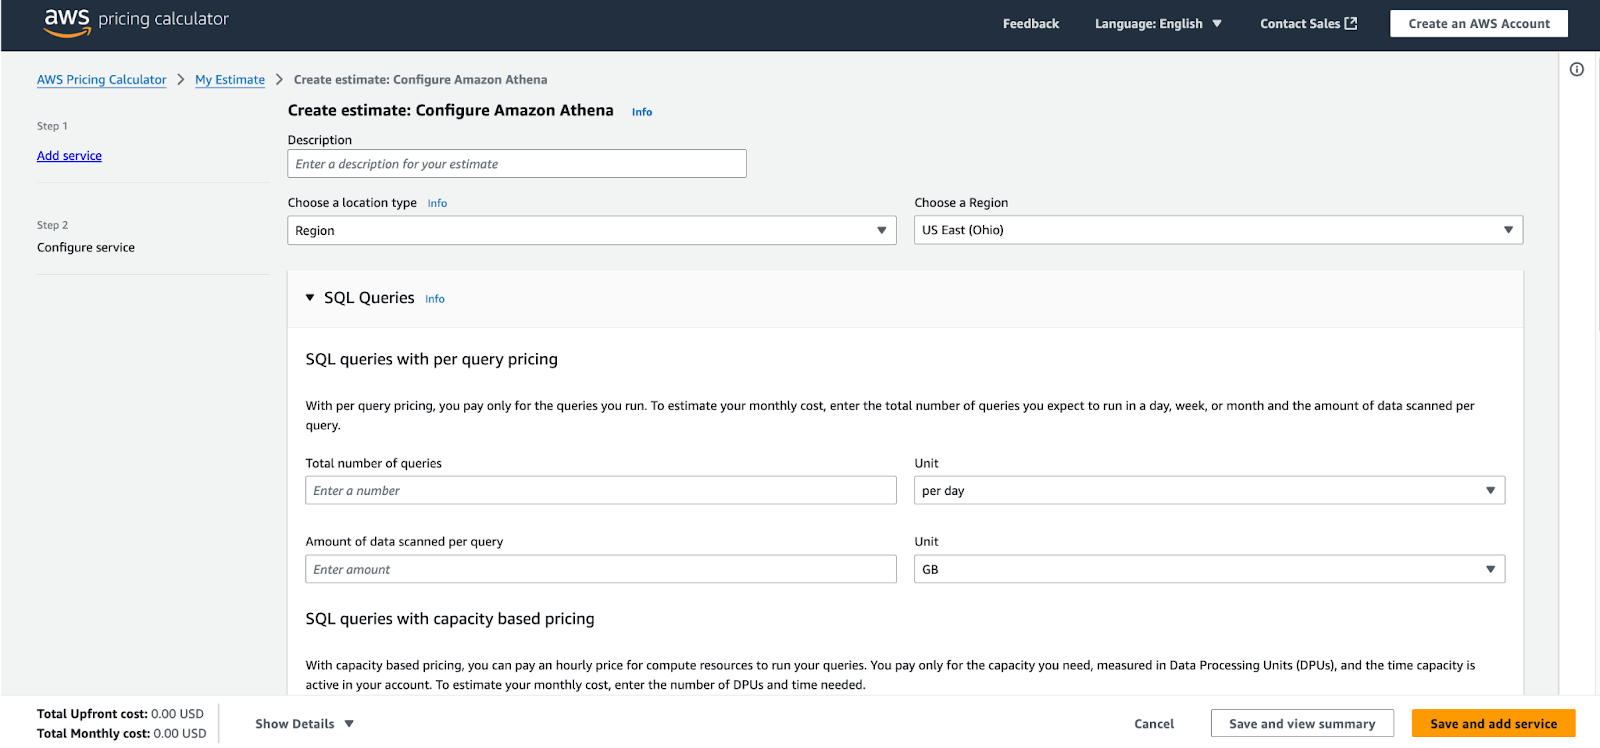This screenshot has height=748, width=1600.
Task: Open the GB data unit dropdown
Action: [x=1208, y=570]
